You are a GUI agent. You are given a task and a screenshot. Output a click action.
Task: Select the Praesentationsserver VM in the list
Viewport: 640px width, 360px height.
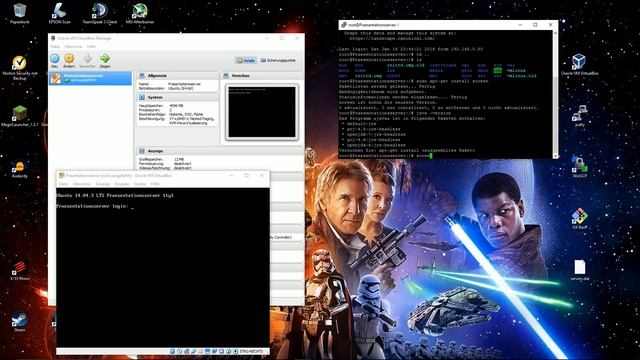tap(90, 78)
